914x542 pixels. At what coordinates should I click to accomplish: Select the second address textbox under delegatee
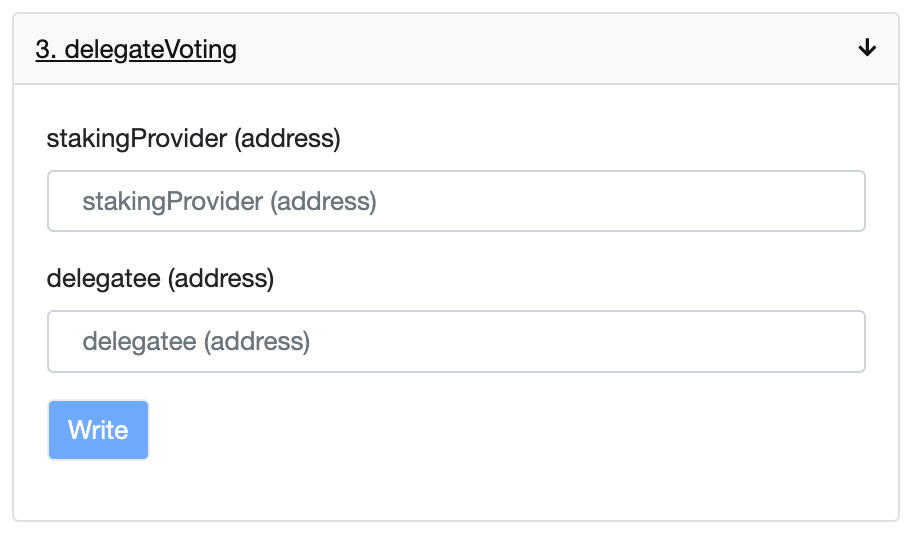pyautogui.click(x=456, y=341)
